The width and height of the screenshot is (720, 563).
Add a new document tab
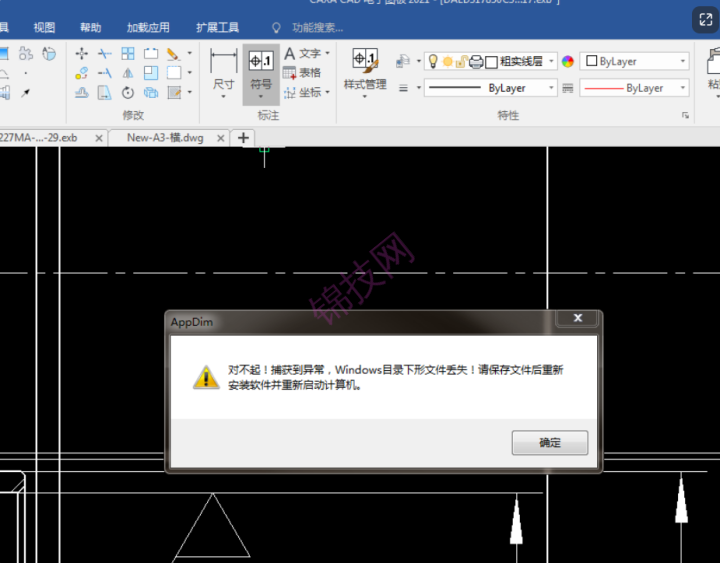point(243,138)
